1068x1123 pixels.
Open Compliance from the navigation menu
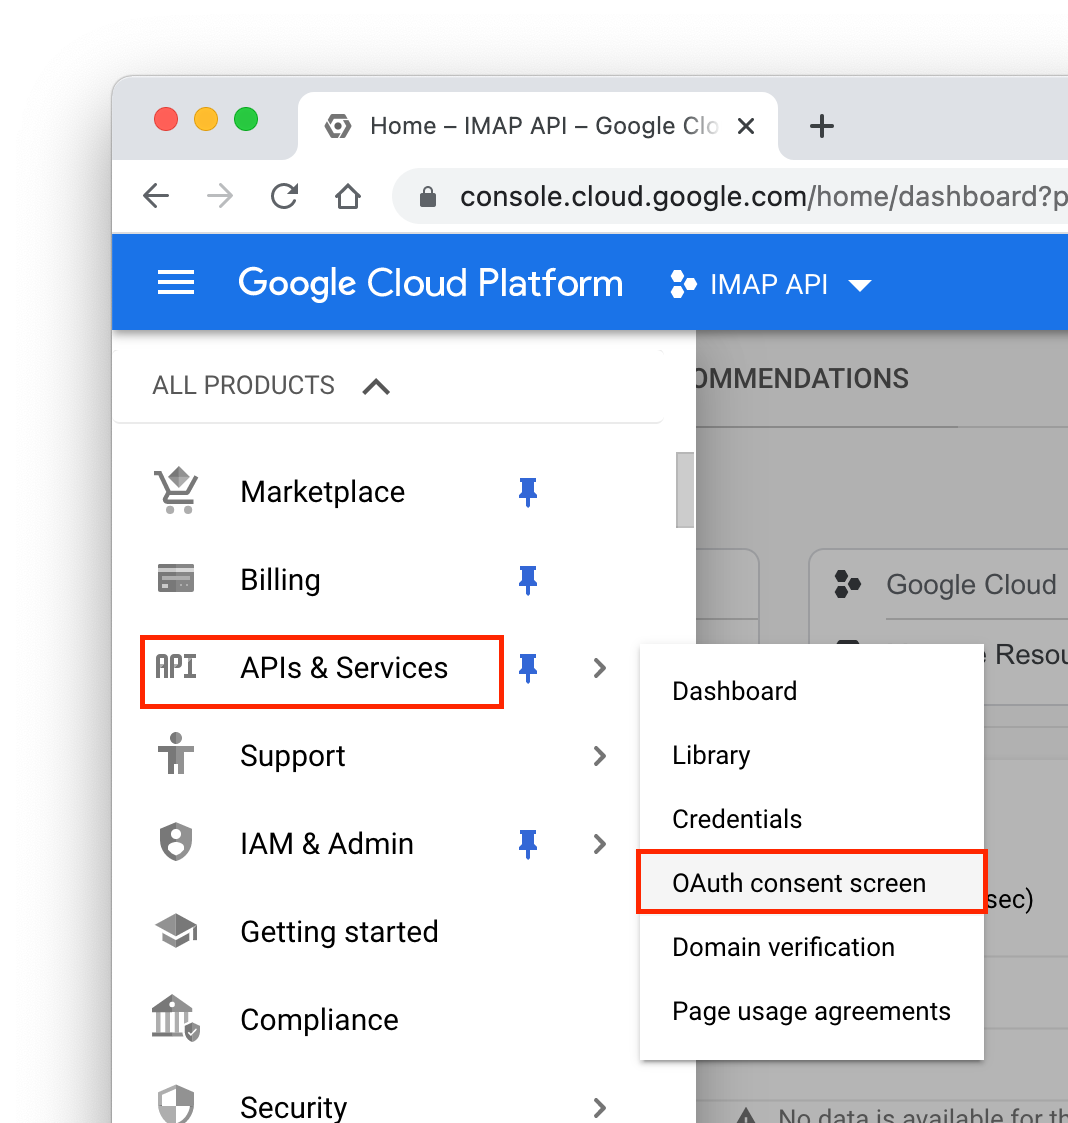[x=319, y=1020]
